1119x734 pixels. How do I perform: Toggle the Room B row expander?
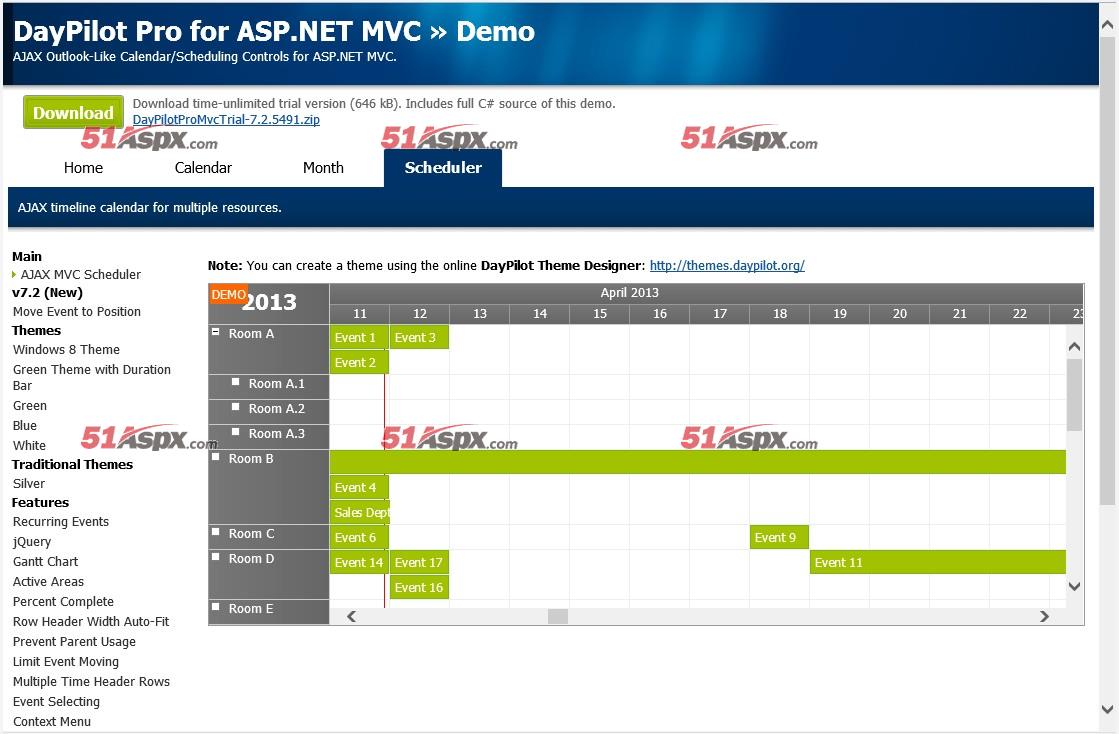[x=216, y=457]
